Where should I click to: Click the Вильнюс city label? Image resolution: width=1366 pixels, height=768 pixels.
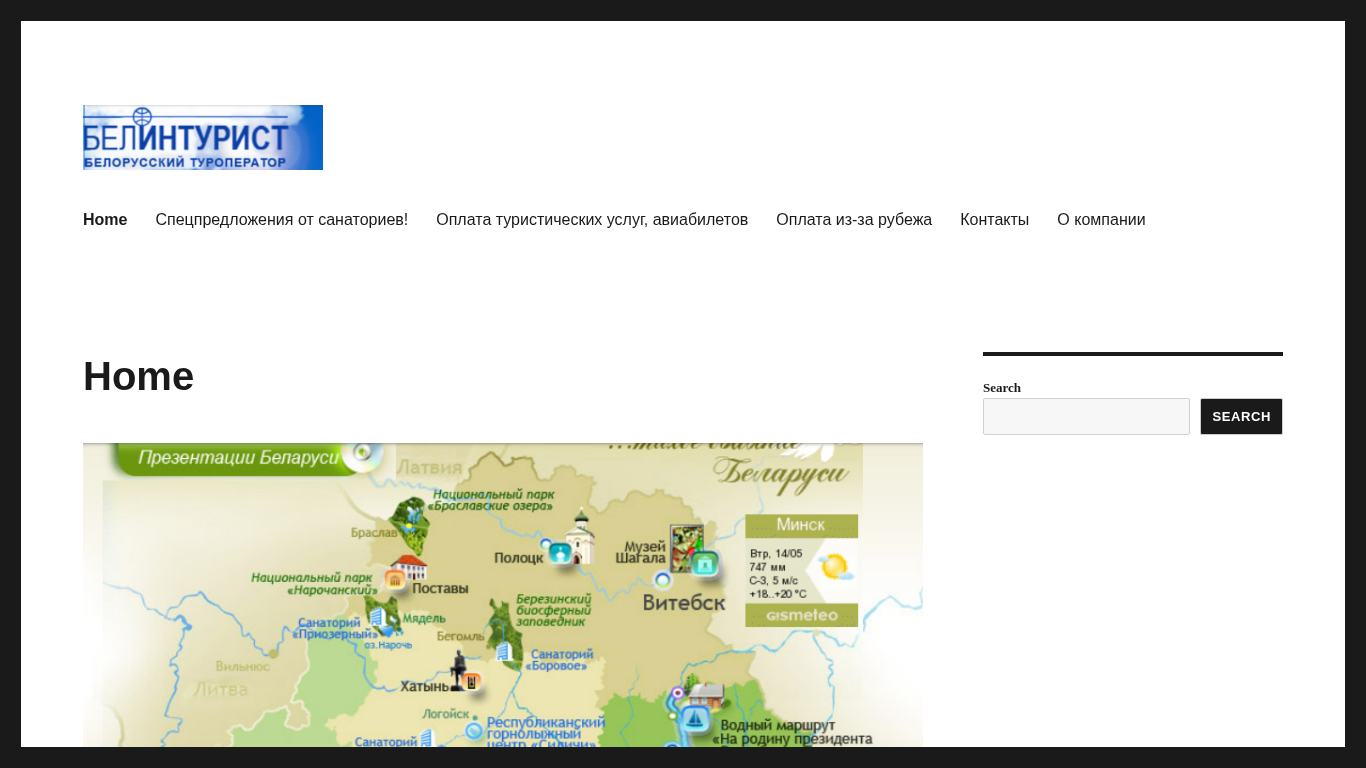pos(242,666)
